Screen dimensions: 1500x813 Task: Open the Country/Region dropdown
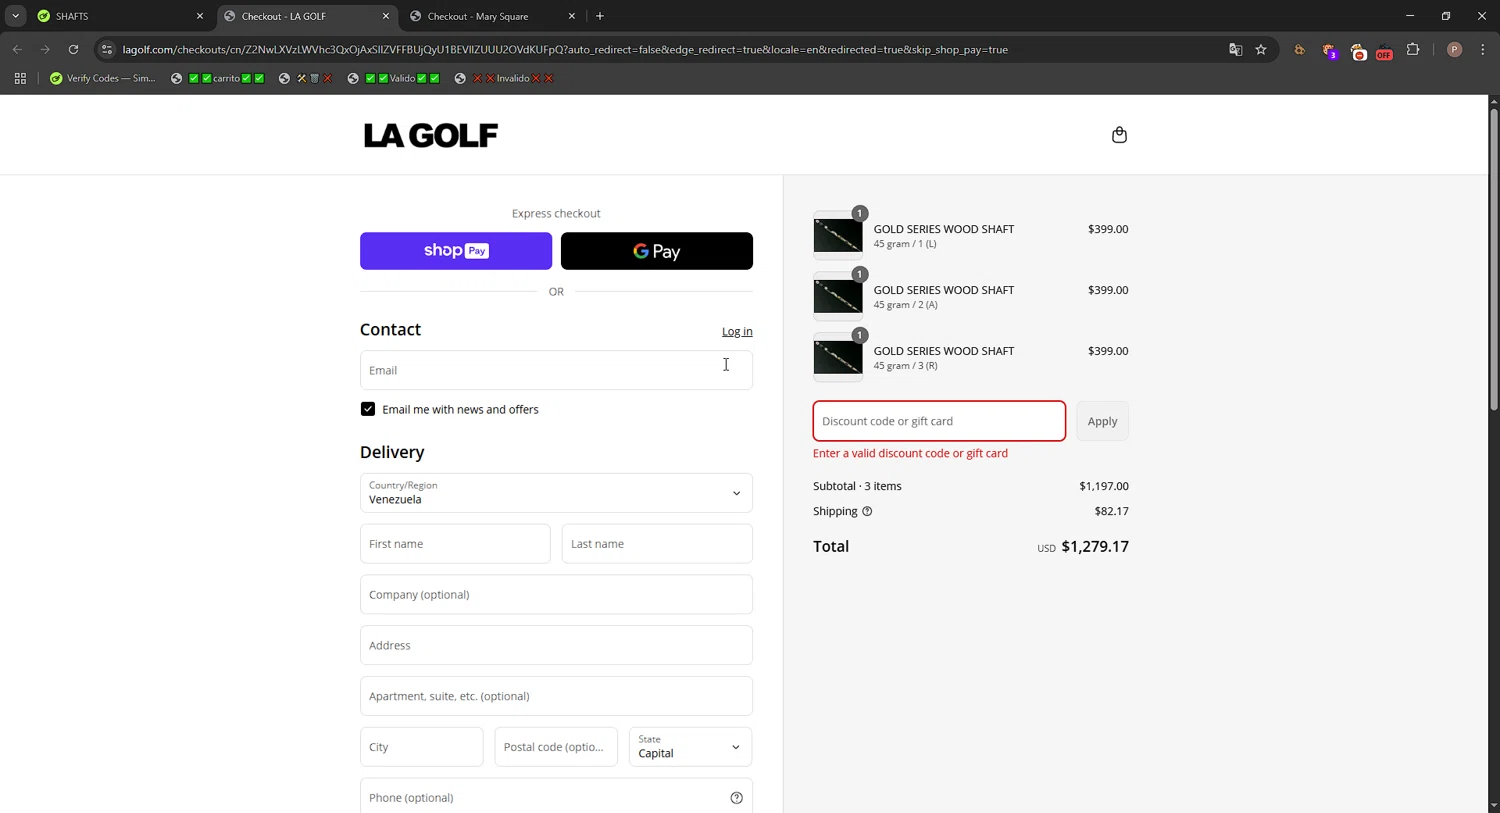pos(556,493)
